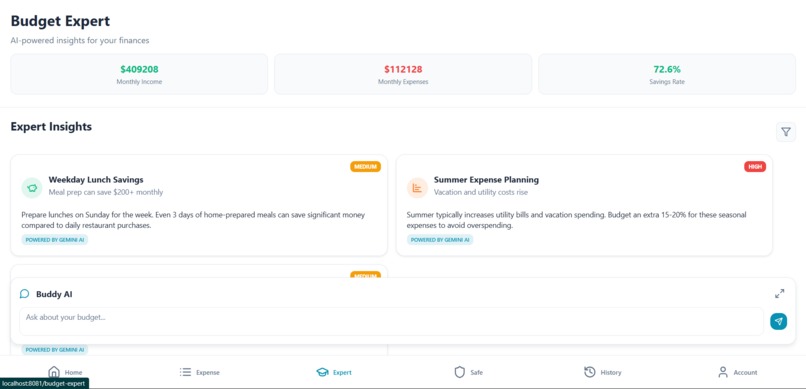Click the 'Expert Insights' heading

[51, 126]
